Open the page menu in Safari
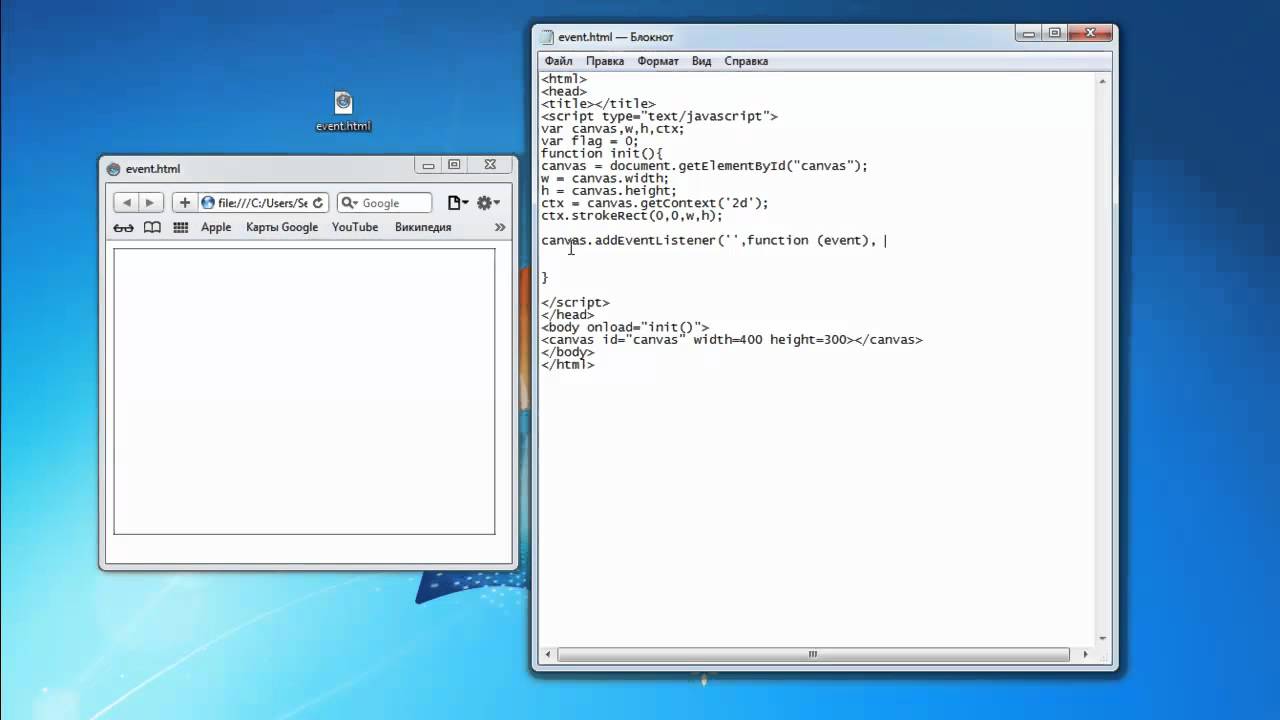 point(458,203)
